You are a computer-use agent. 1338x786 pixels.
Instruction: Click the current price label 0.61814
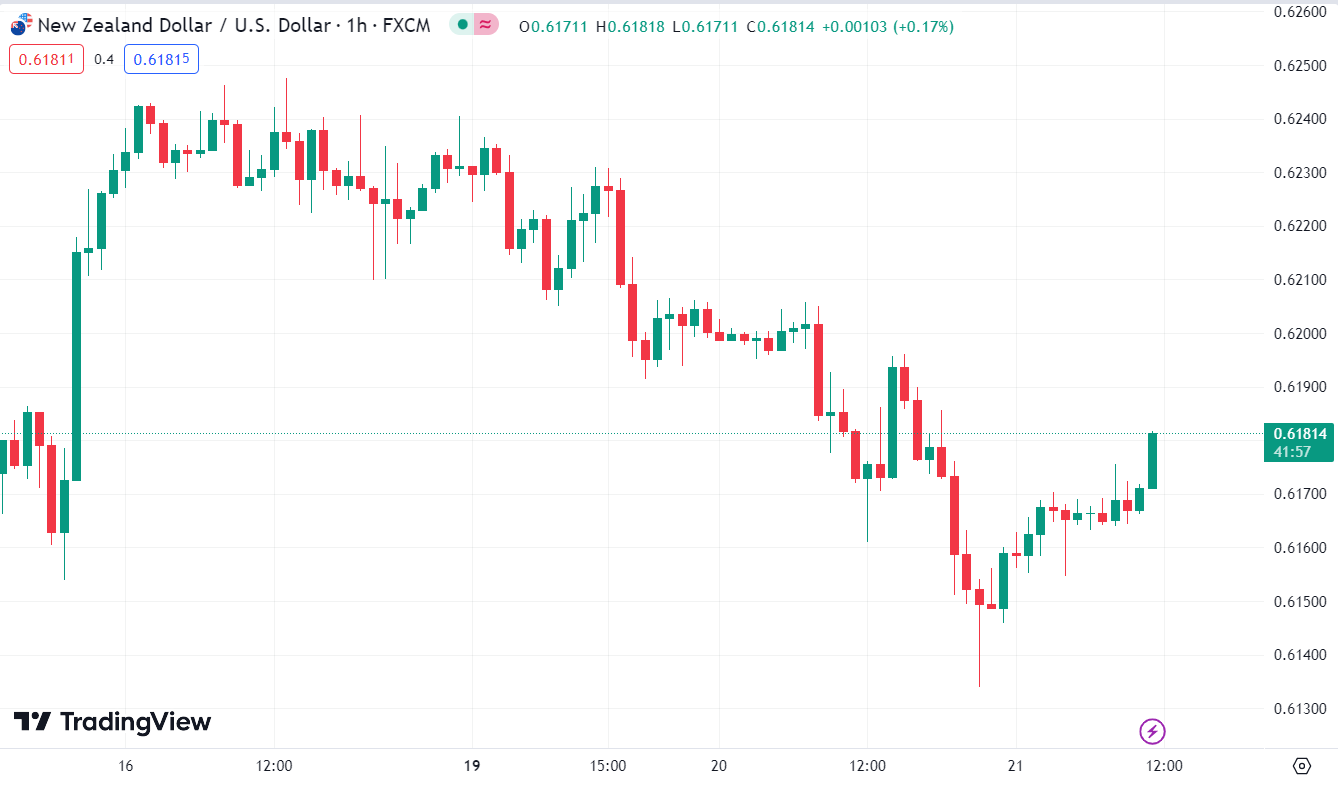click(1300, 434)
